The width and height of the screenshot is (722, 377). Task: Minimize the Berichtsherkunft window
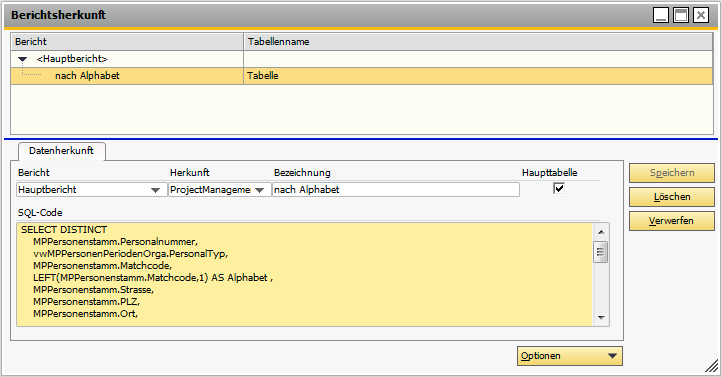[x=661, y=15]
